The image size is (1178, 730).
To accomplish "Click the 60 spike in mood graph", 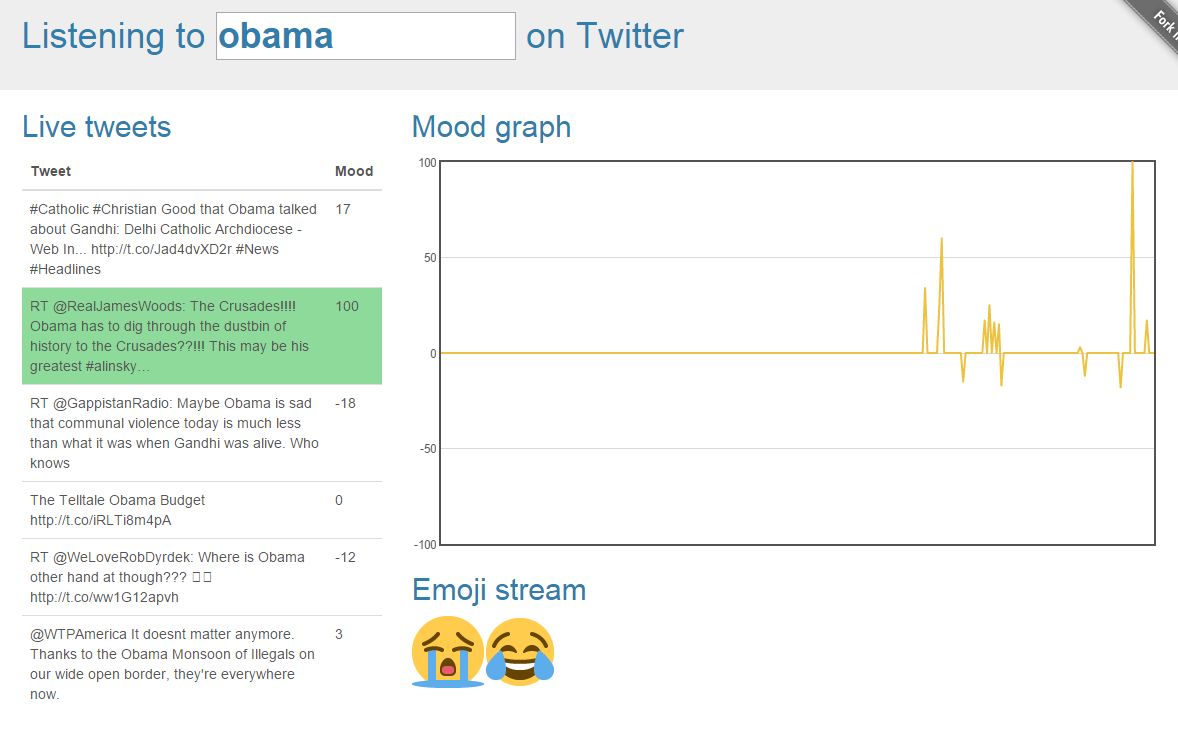I will [x=941, y=242].
